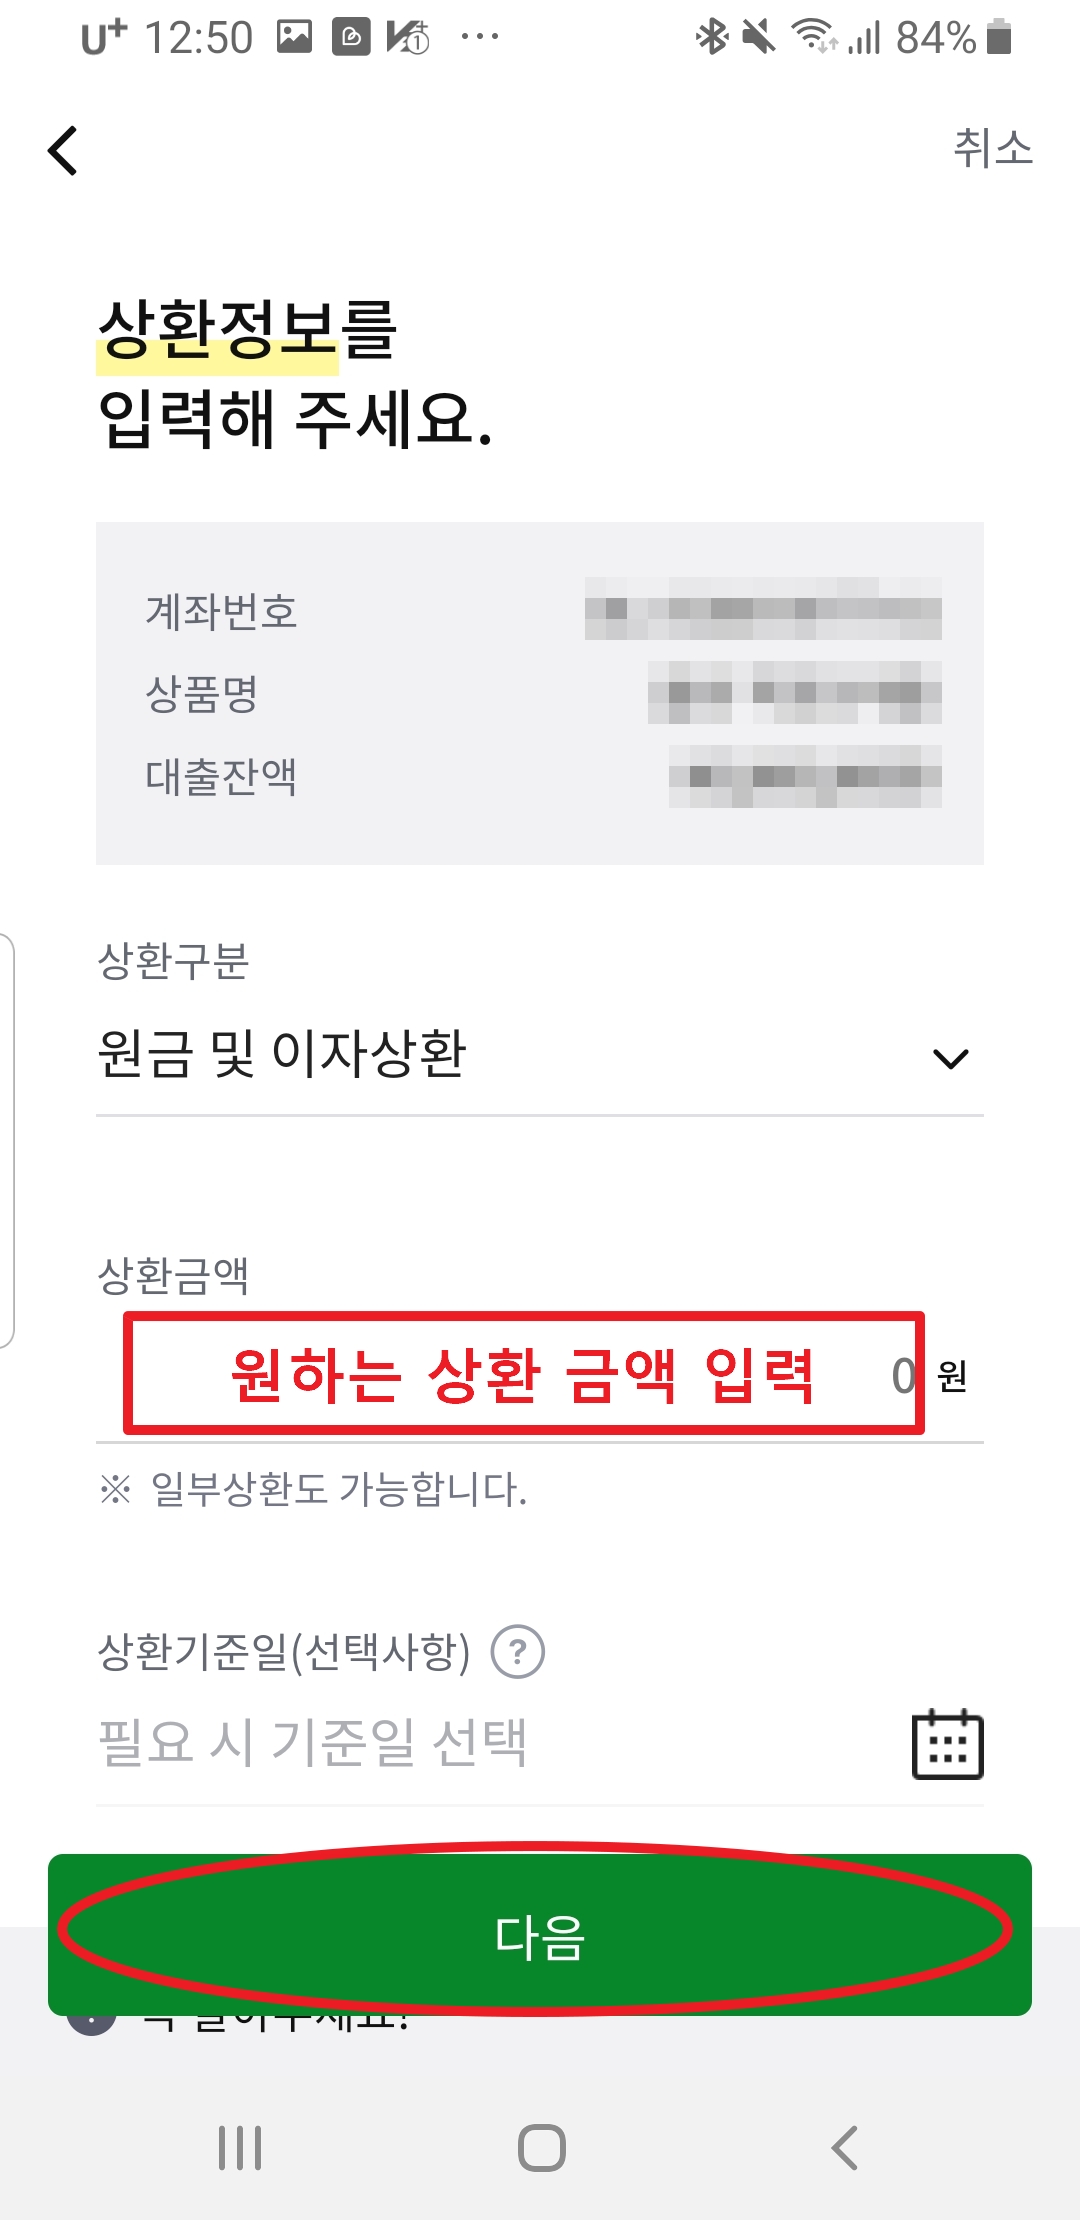Tap the gallery notification icon in status bar

click(x=294, y=37)
